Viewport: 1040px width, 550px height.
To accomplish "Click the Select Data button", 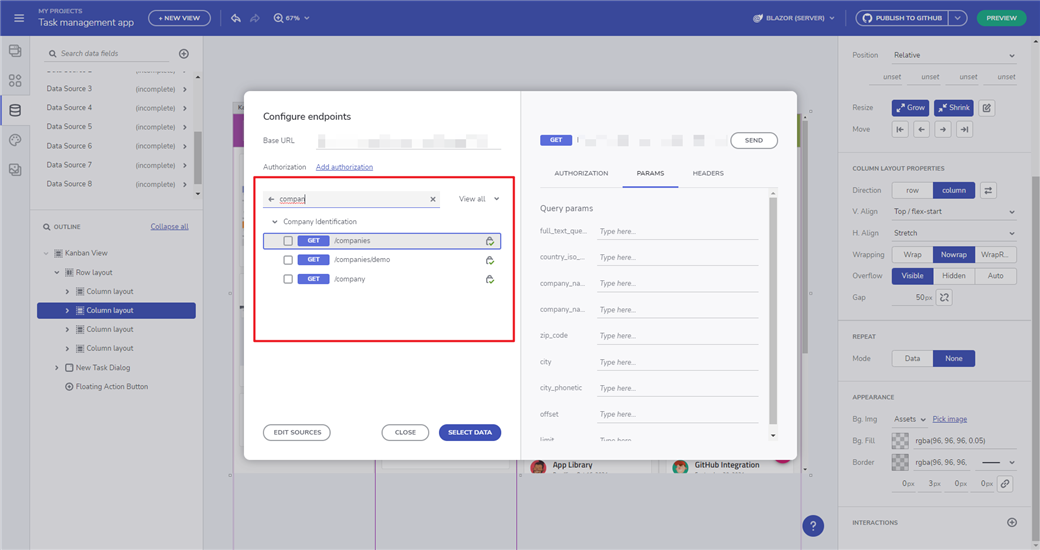I will pyautogui.click(x=469, y=432).
